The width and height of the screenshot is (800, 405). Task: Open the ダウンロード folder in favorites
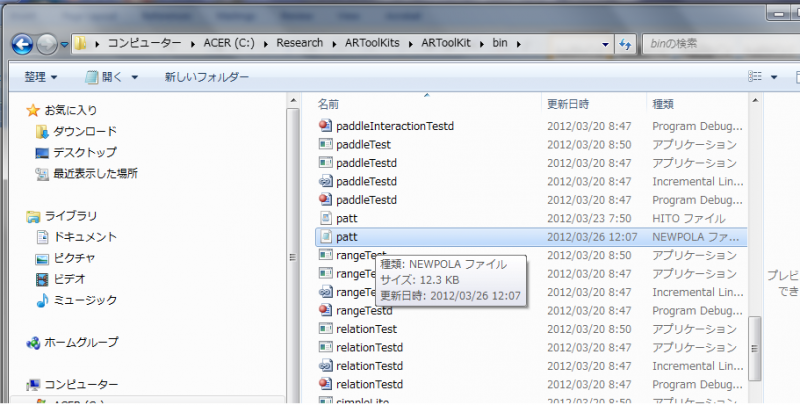point(84,131)
